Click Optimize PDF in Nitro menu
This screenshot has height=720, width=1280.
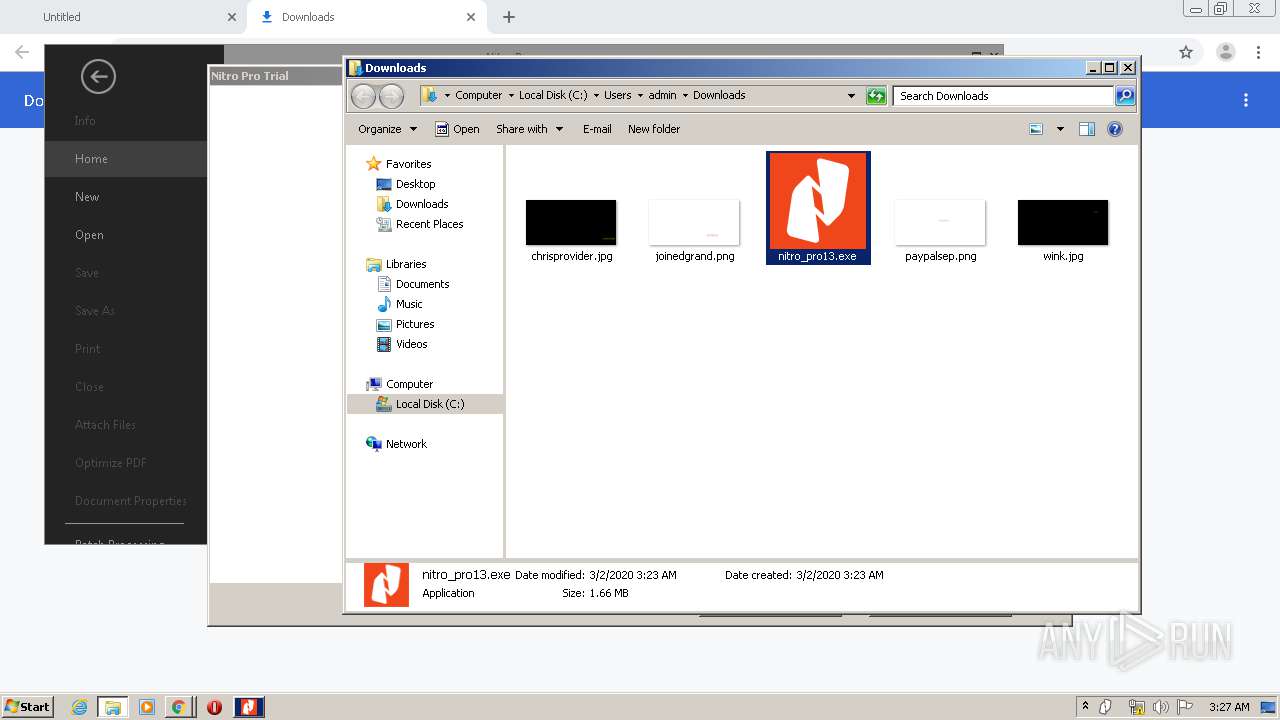(111, 463)
